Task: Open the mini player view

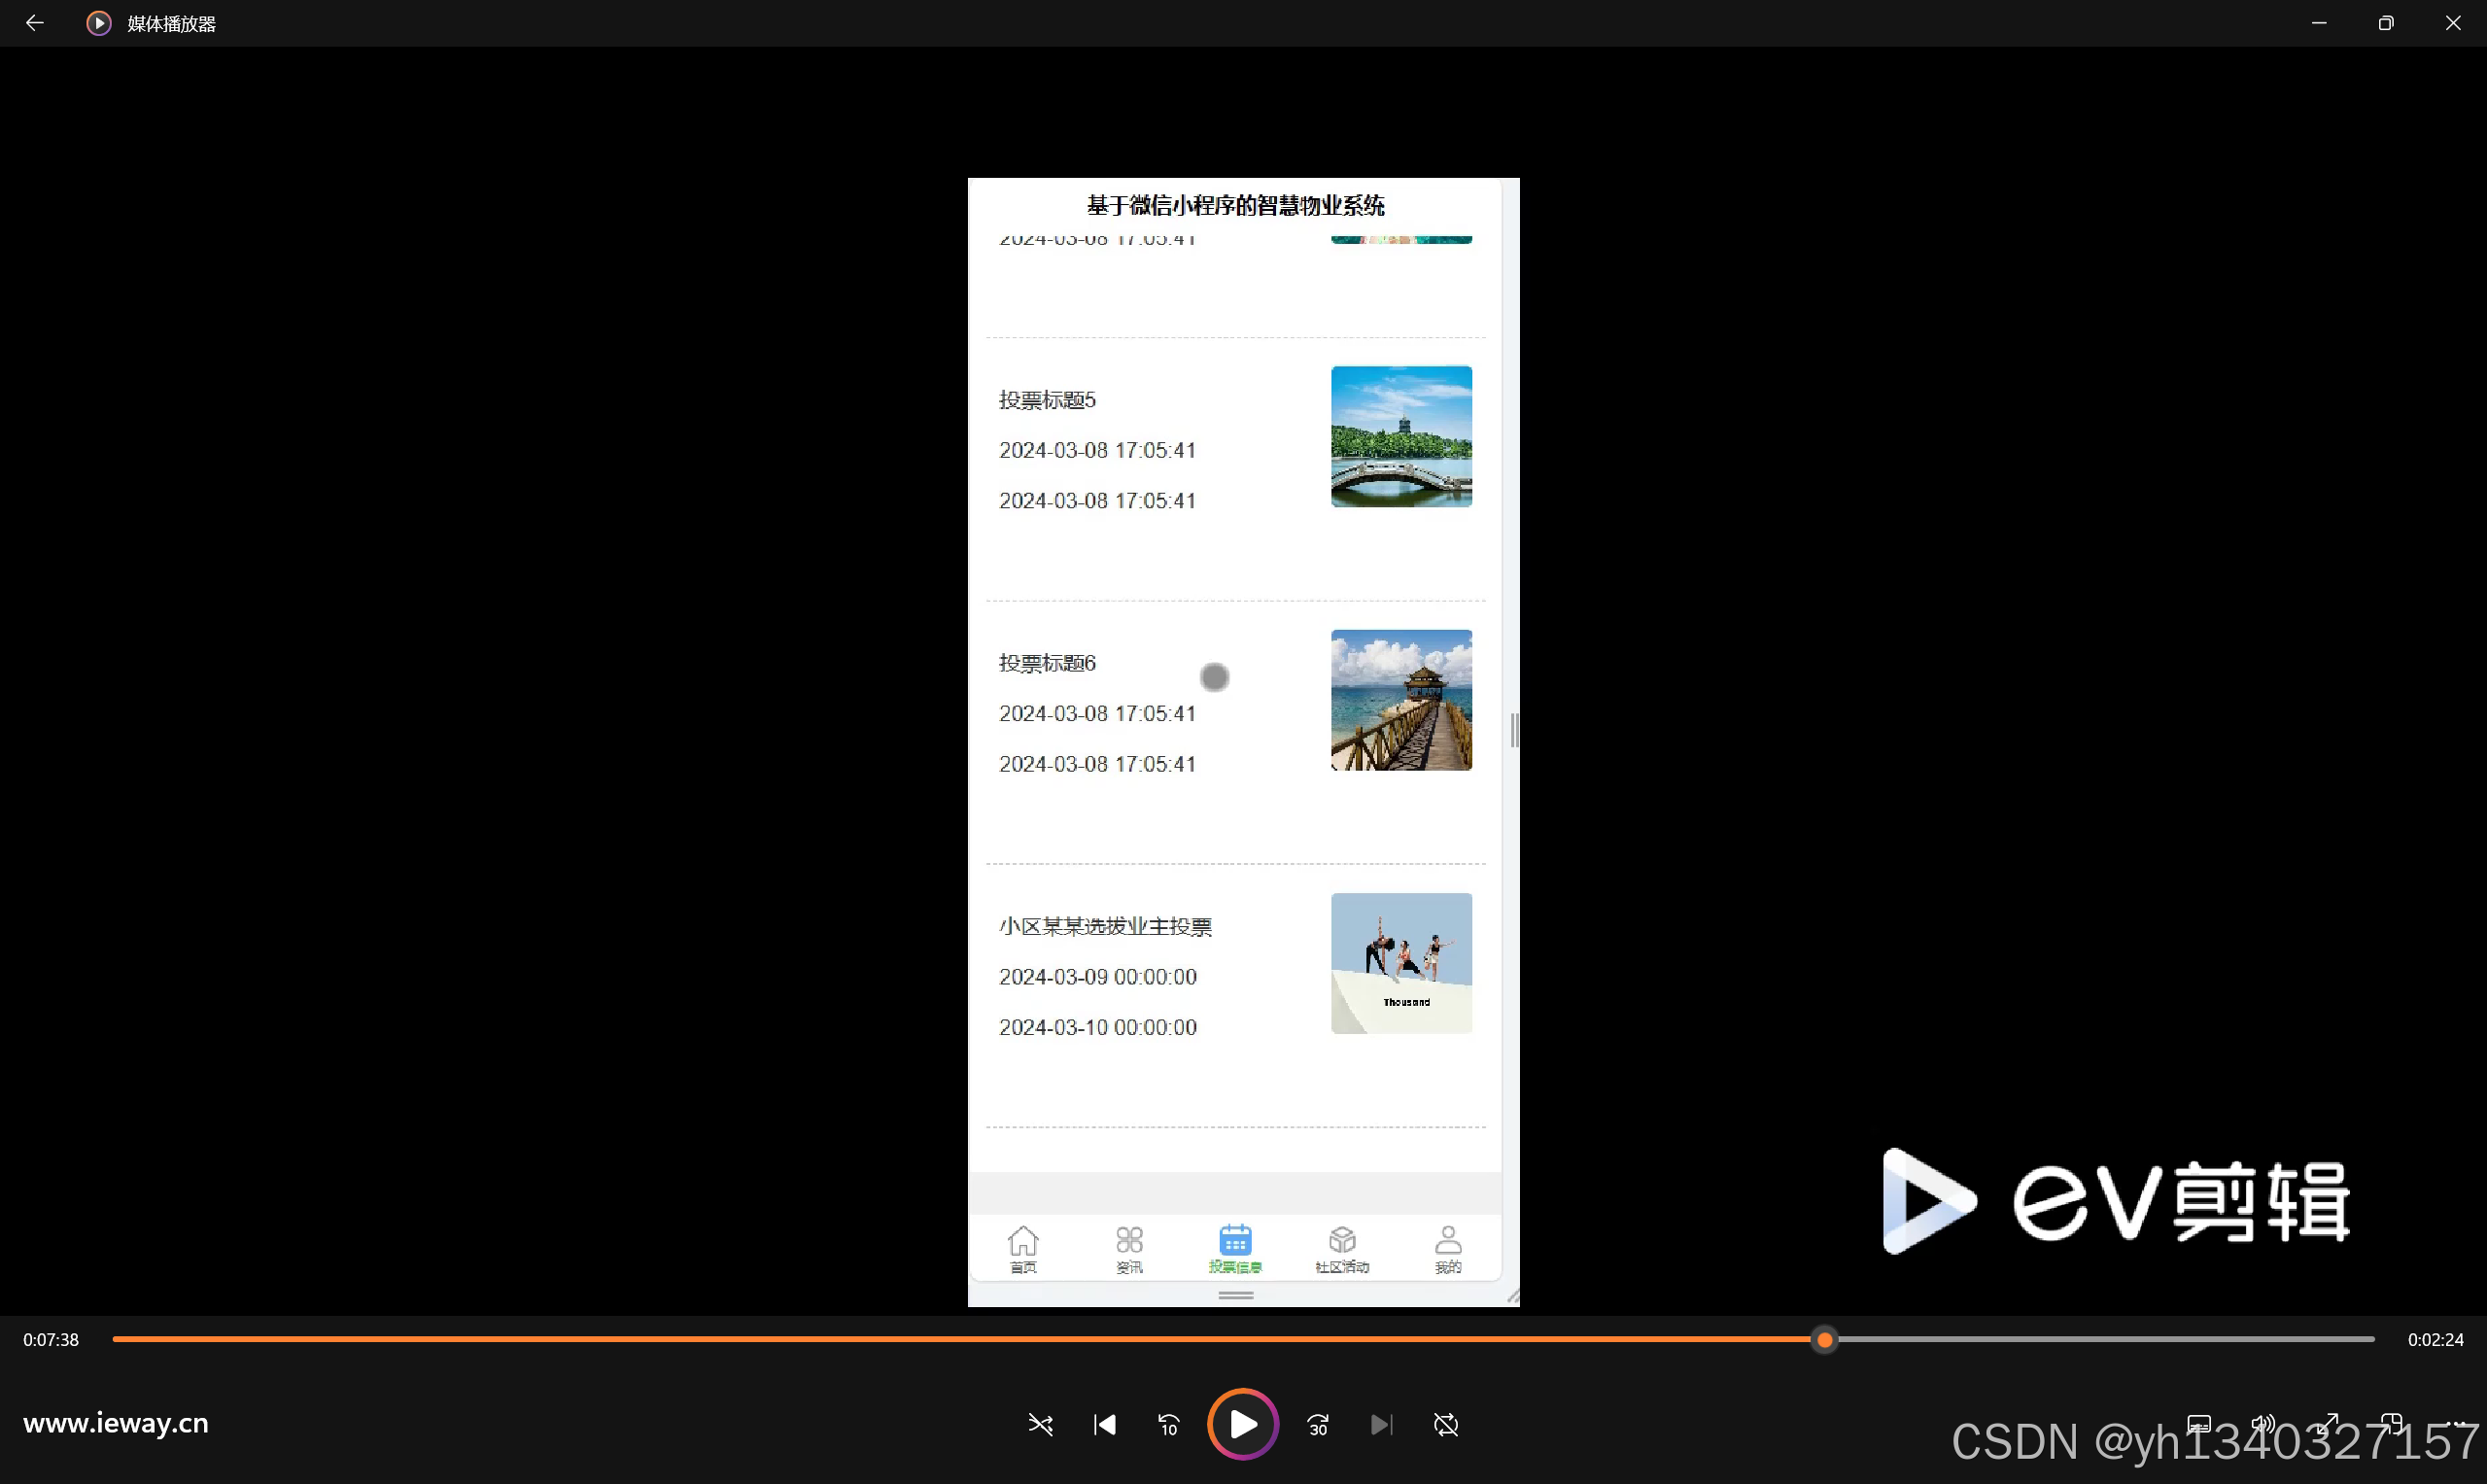Action: point(2392,1424)
